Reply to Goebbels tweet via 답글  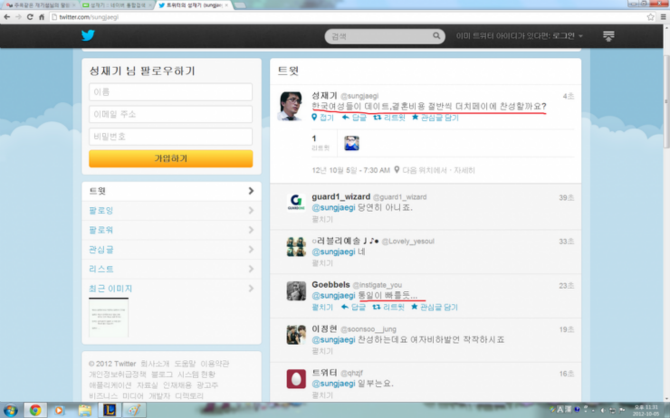353,307
